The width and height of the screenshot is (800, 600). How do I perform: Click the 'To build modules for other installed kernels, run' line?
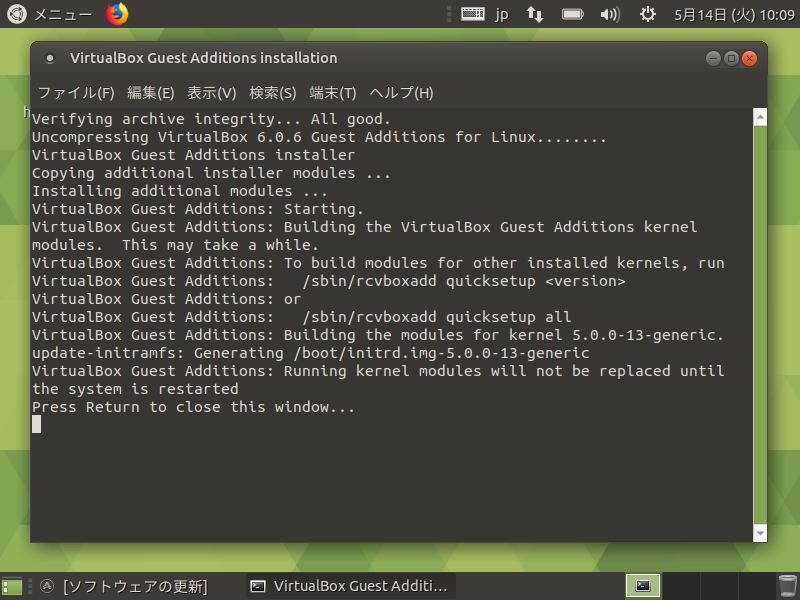click(504, 263)
